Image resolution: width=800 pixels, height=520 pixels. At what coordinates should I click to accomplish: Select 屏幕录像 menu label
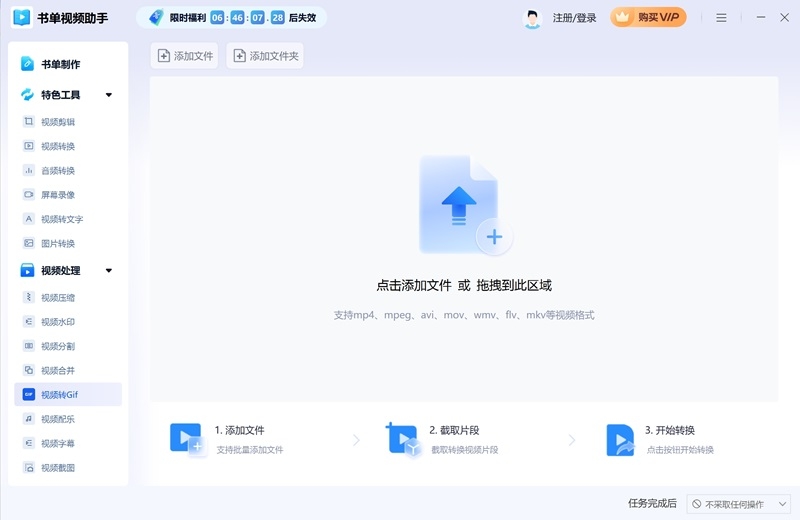58,195
